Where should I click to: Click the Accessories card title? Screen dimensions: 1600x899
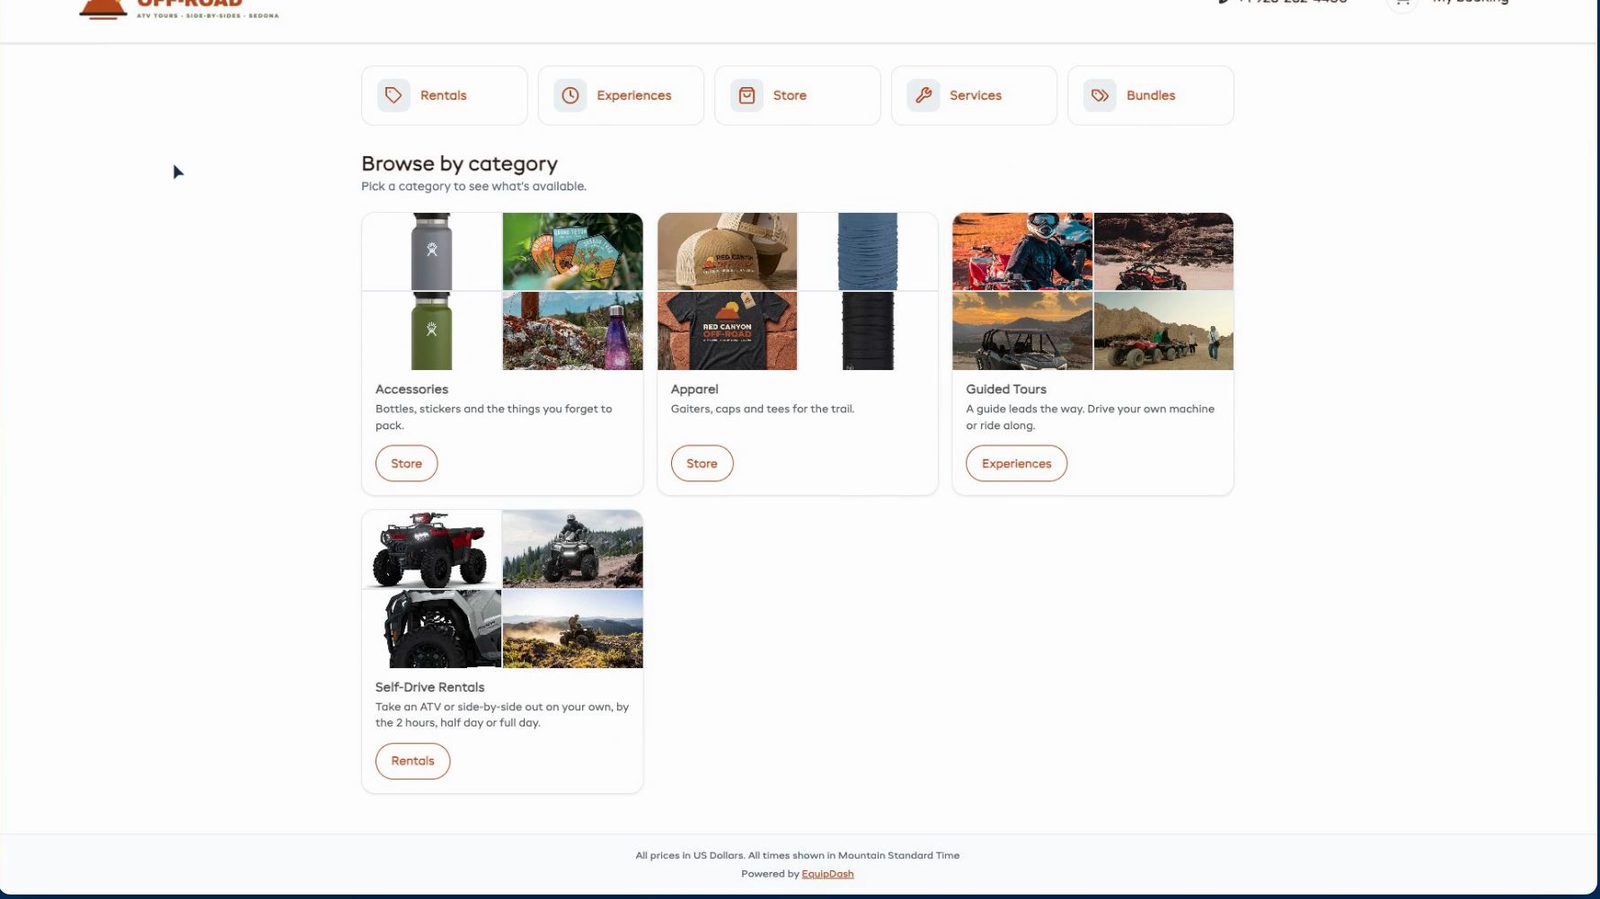click(412, 389)
